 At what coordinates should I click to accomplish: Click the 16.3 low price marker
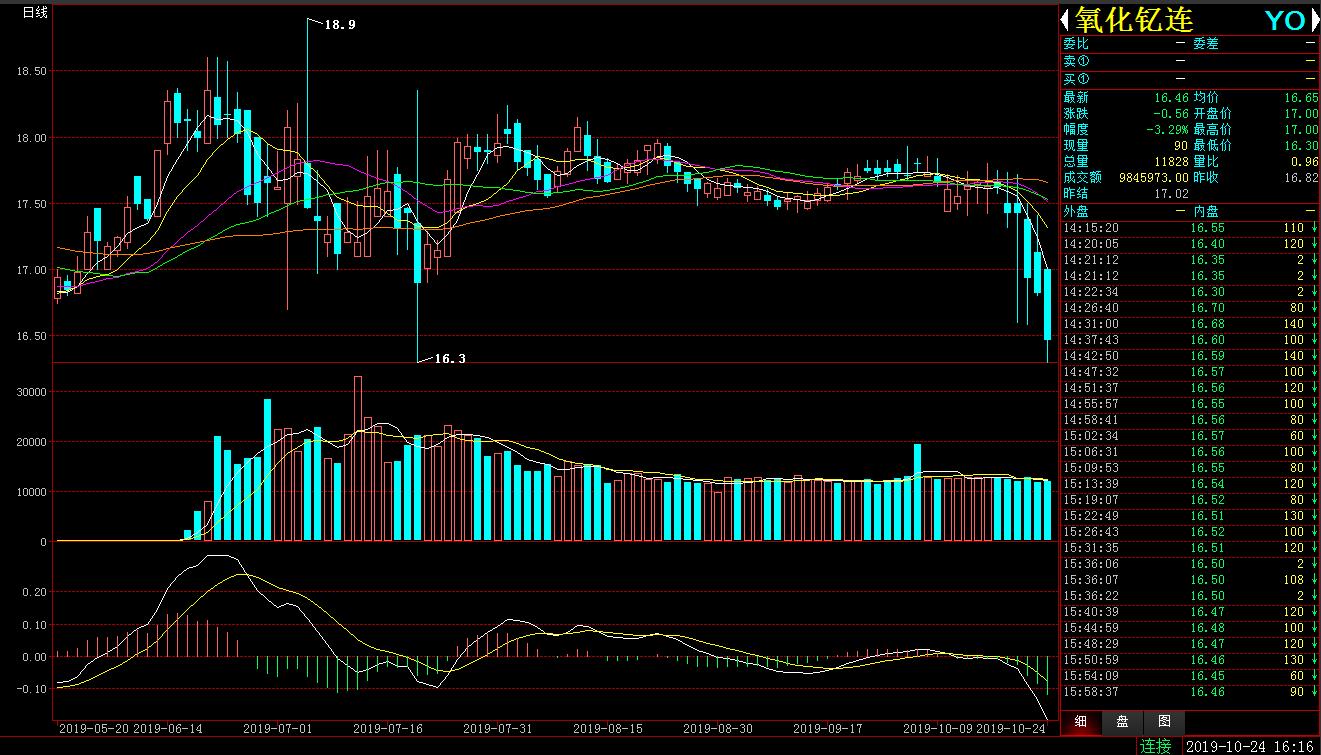pyautogui.click(x=450, y=358)
